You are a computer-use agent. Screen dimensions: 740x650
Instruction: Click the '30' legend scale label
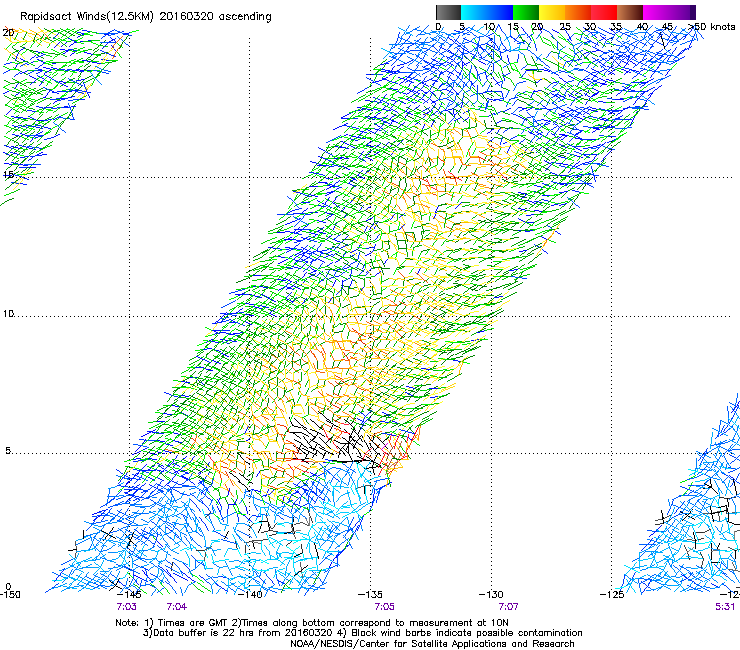(590, 27)
